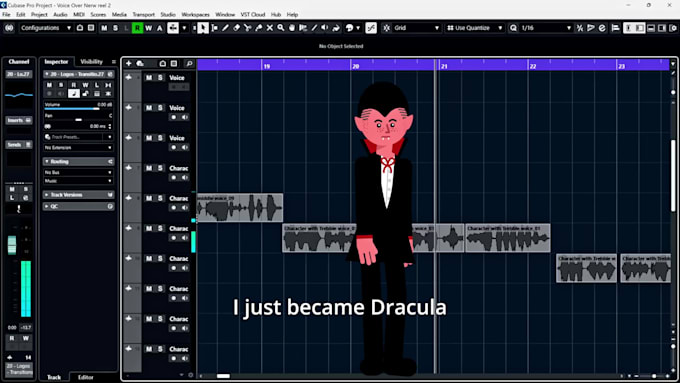Open track presets cloud icon in track list

[x=140, y=63]
